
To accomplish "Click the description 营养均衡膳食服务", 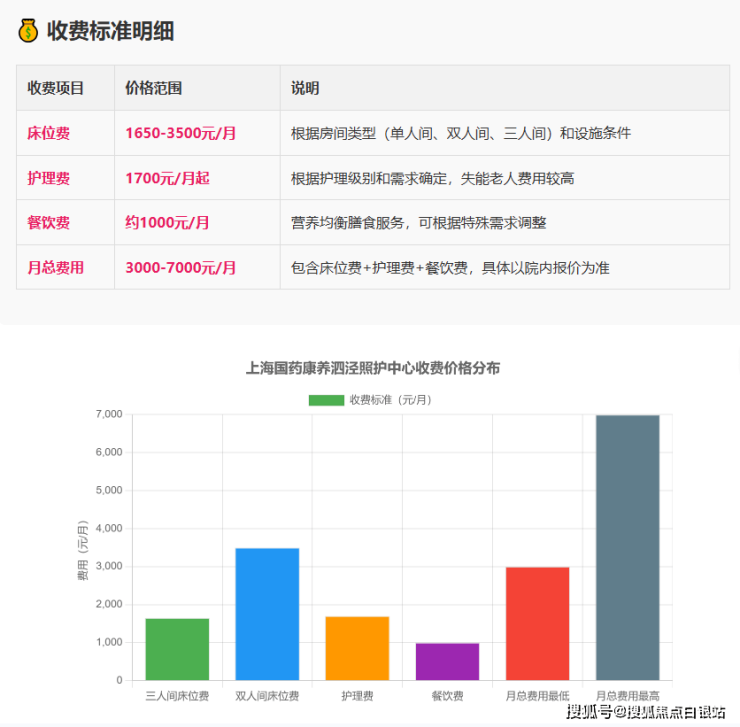I will click(419, 222).
